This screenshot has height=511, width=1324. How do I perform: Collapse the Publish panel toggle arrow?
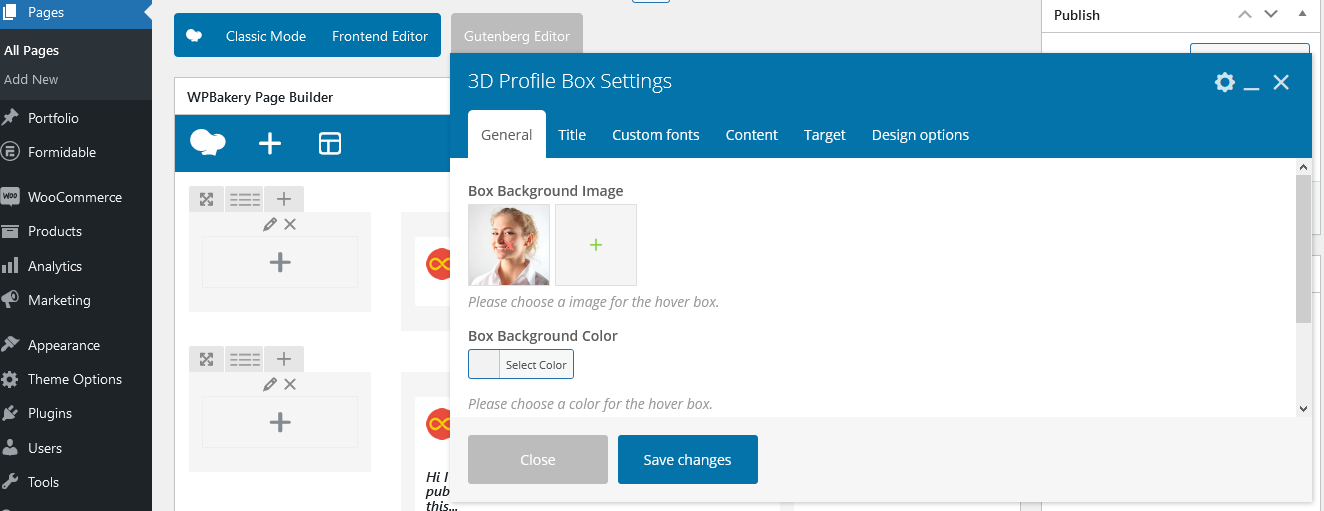click(1301, 14)
